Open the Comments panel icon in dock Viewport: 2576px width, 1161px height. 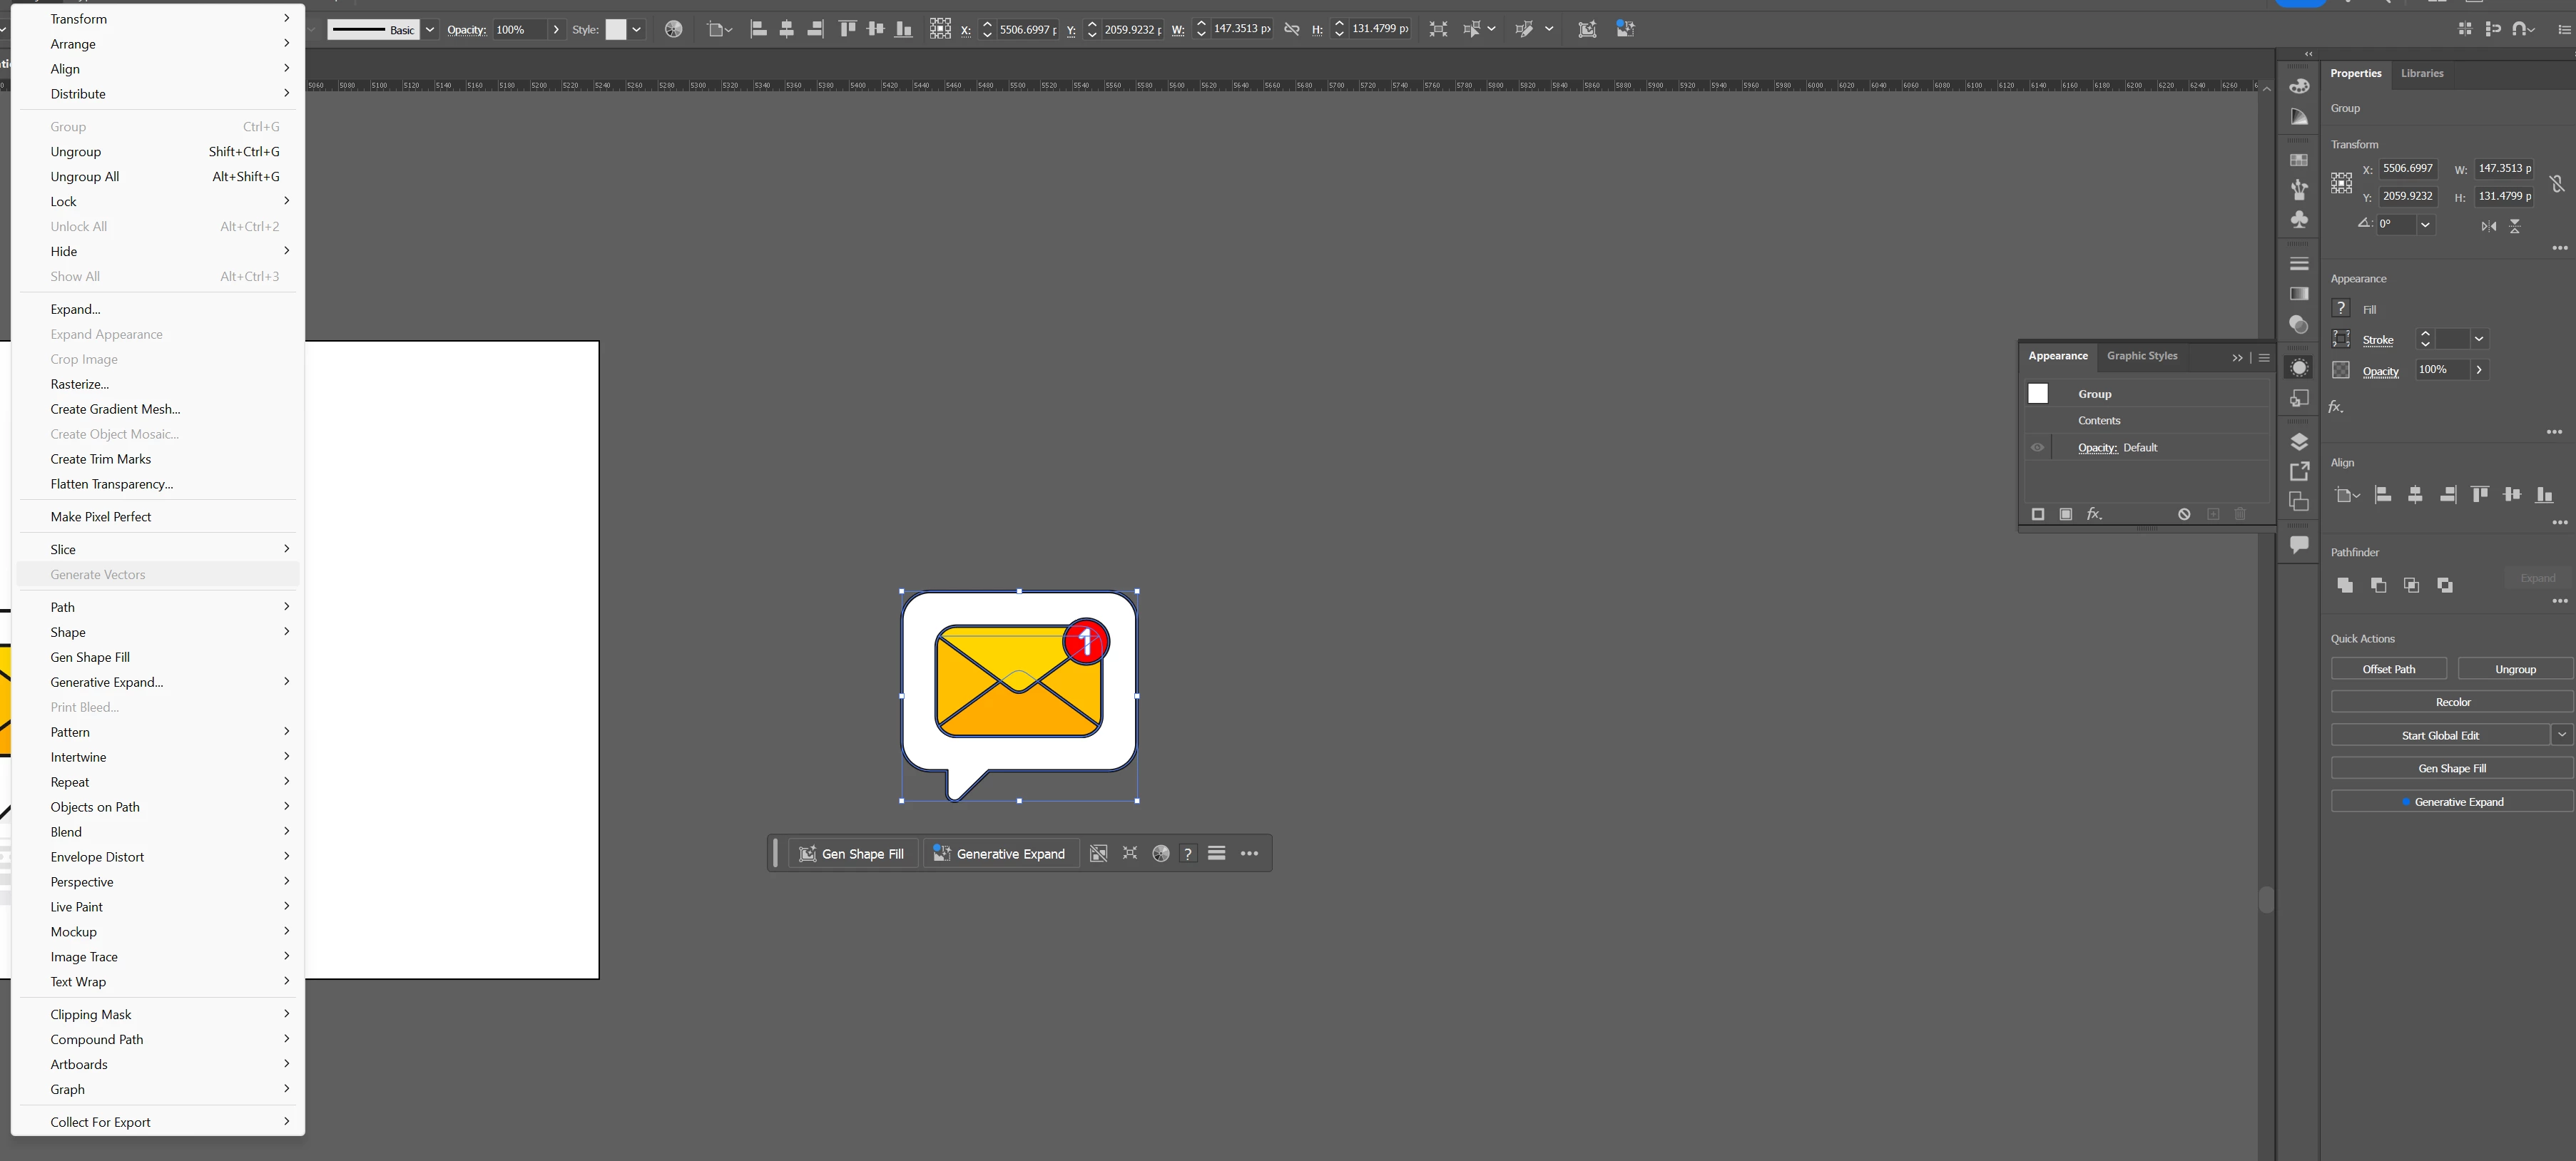pyautogui.click(x=2299, y=544)
